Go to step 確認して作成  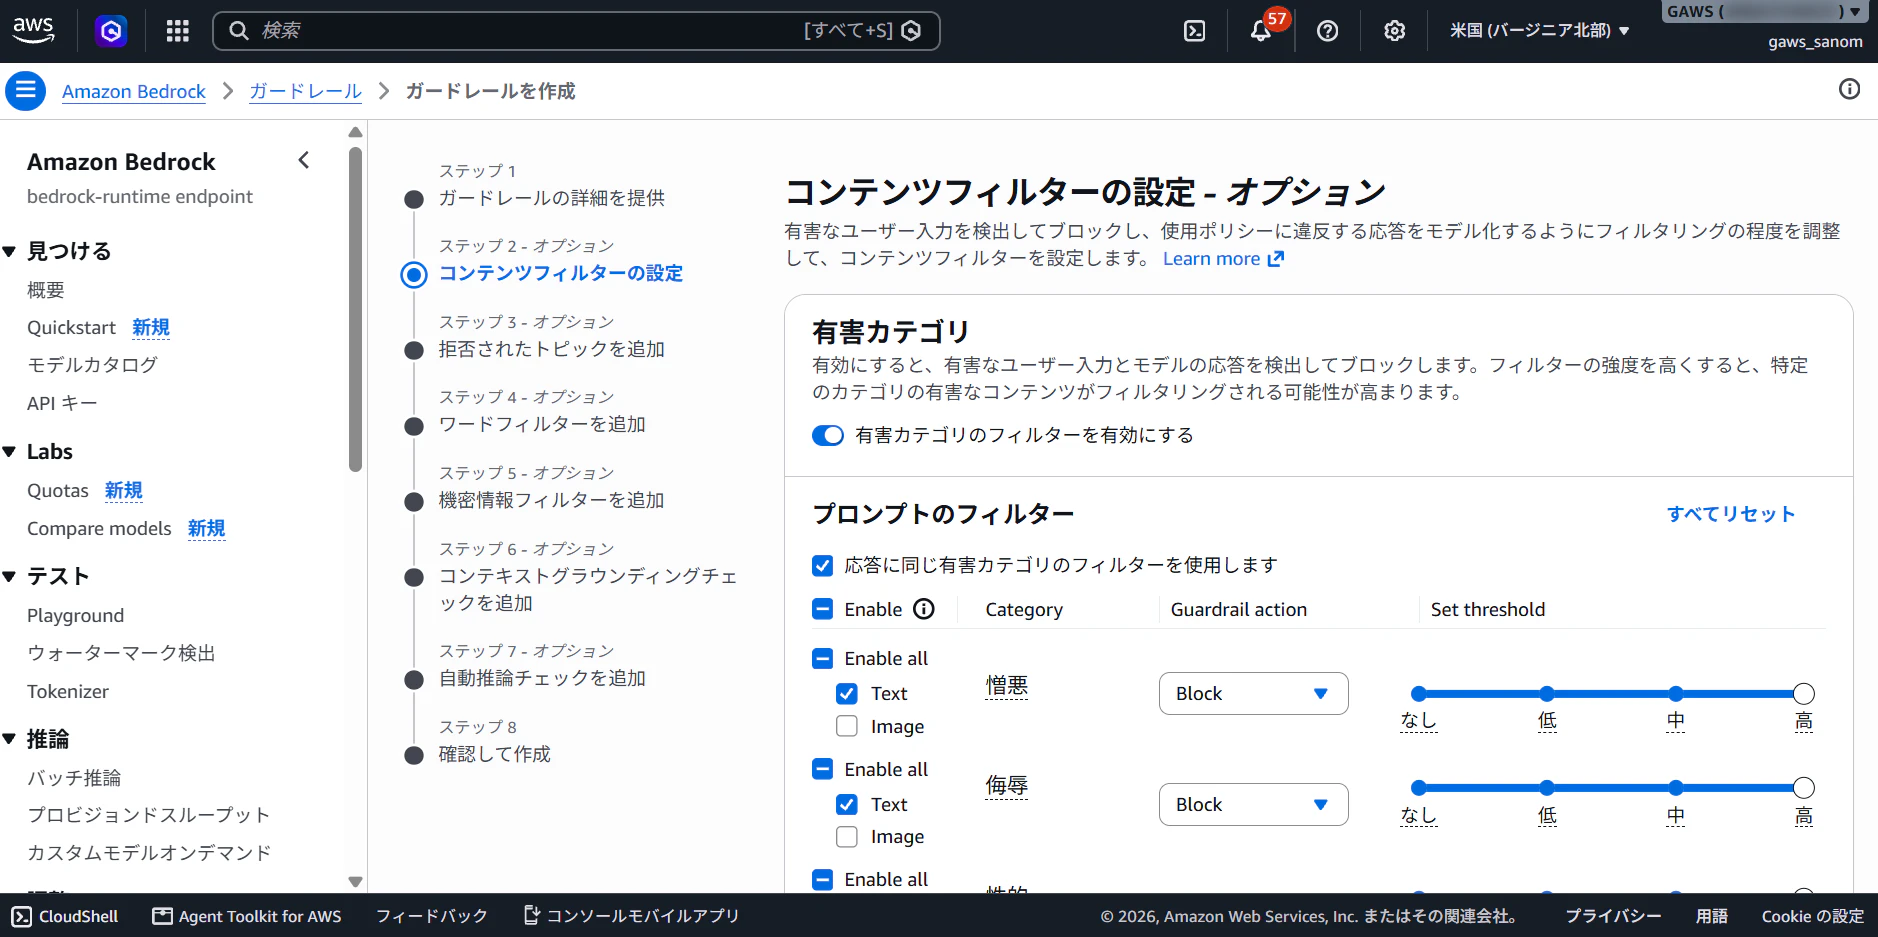(x=495, y=754)
